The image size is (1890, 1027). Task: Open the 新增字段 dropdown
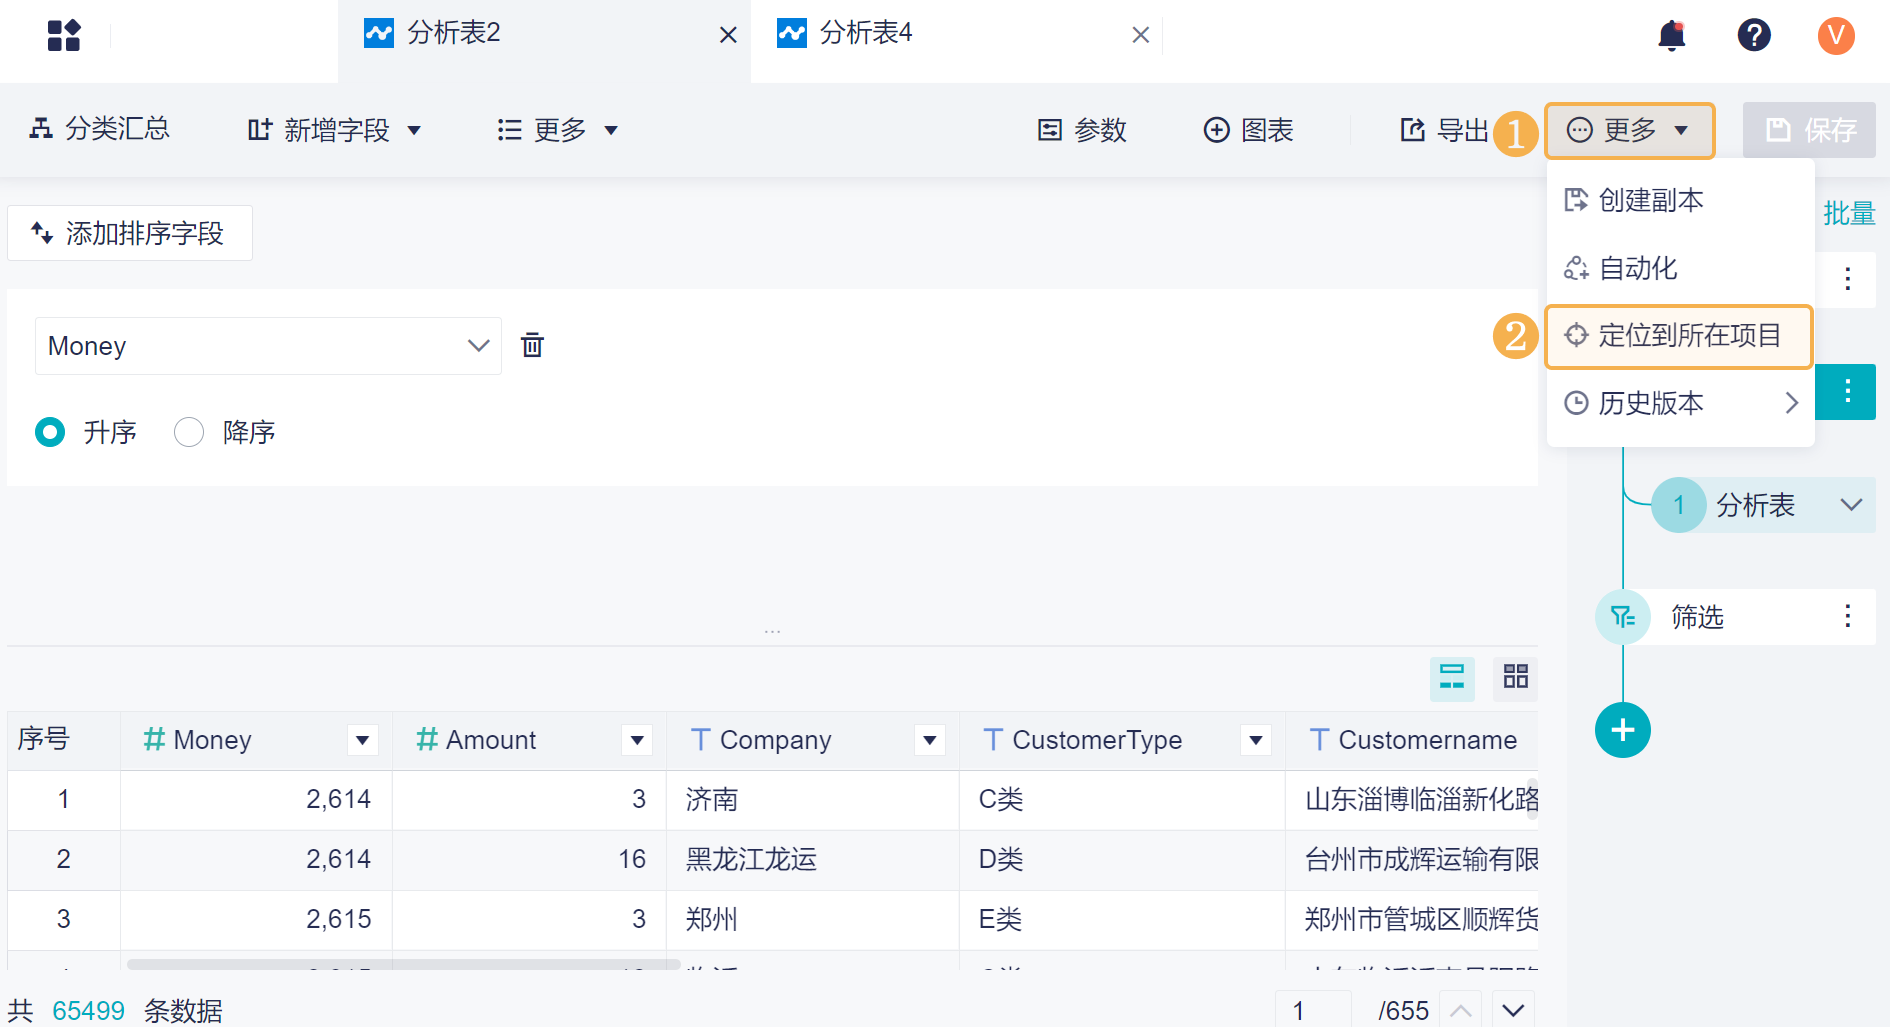pos(335,130)
